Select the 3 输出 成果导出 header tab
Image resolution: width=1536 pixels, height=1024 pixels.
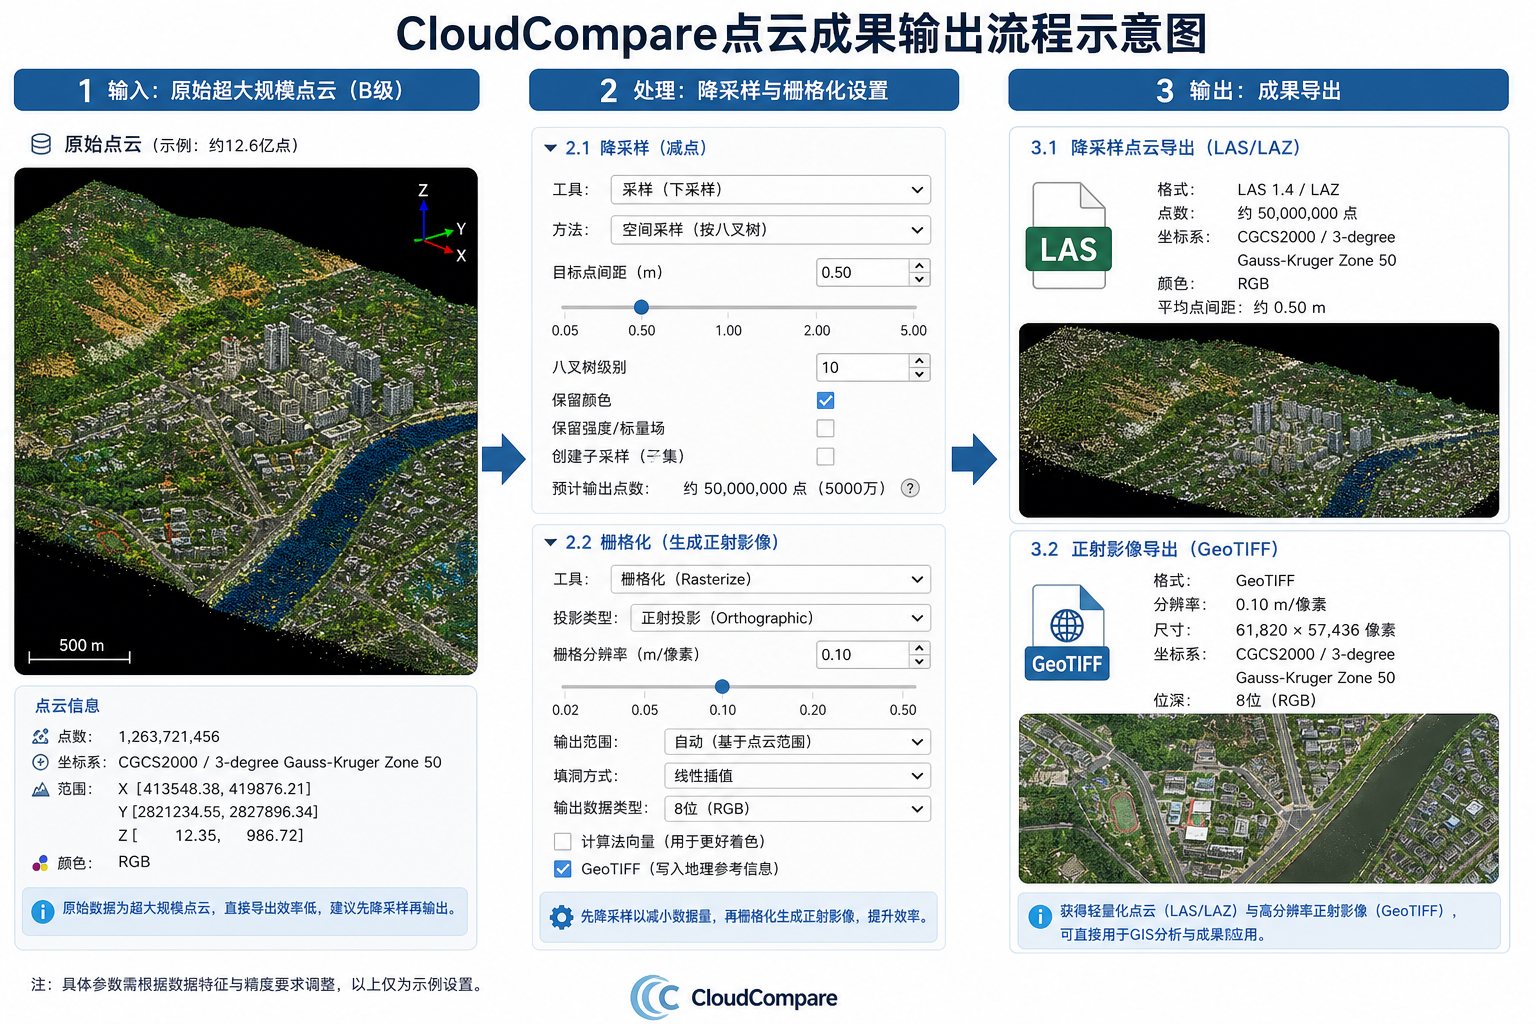coord(1258,90)
